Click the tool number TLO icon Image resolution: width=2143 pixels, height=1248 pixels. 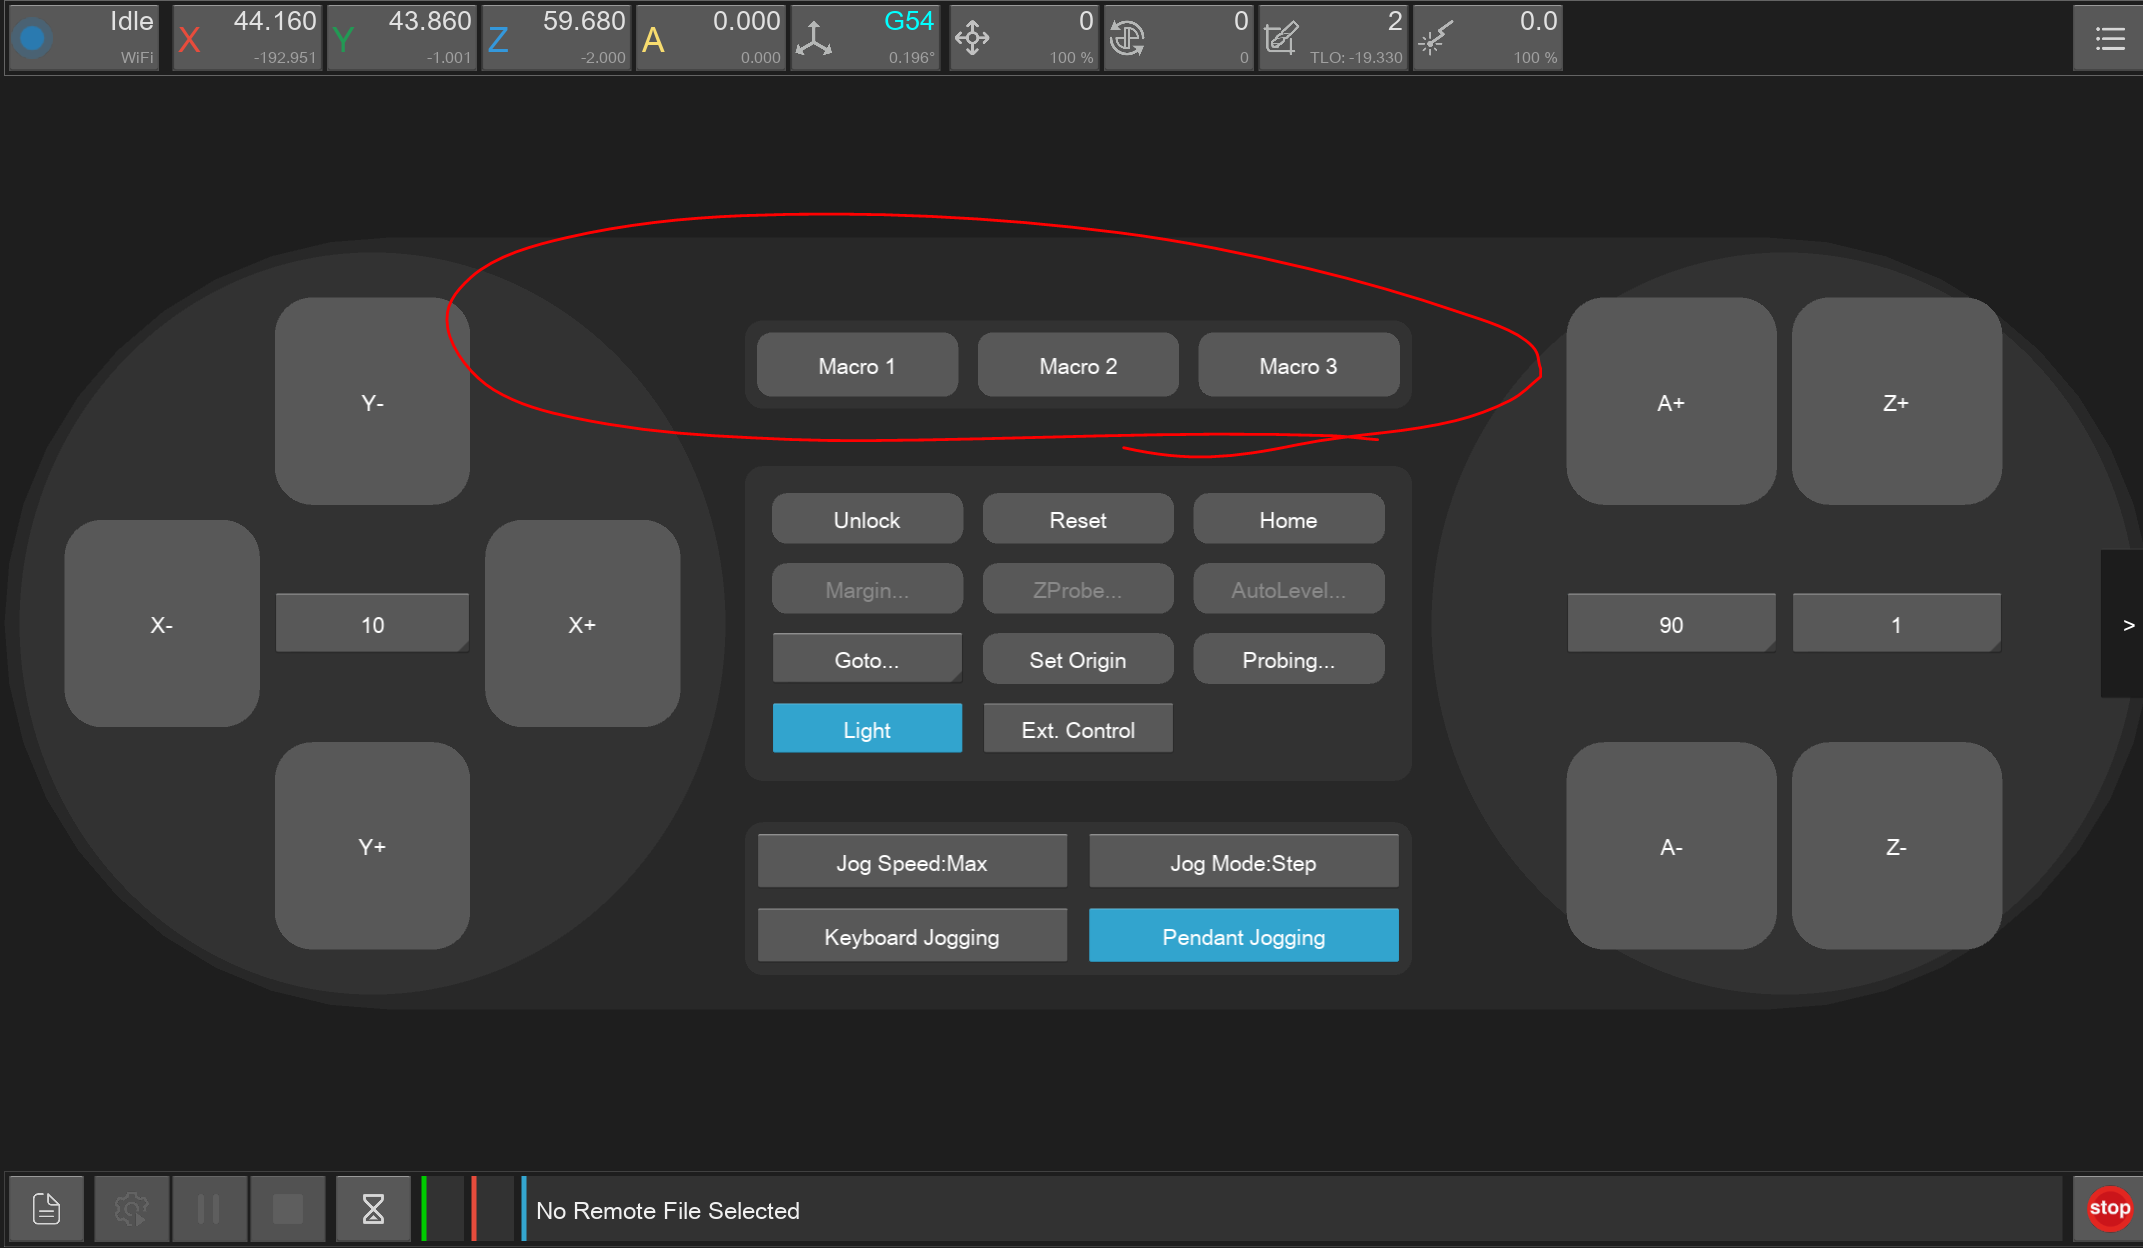pos(1281,39)
